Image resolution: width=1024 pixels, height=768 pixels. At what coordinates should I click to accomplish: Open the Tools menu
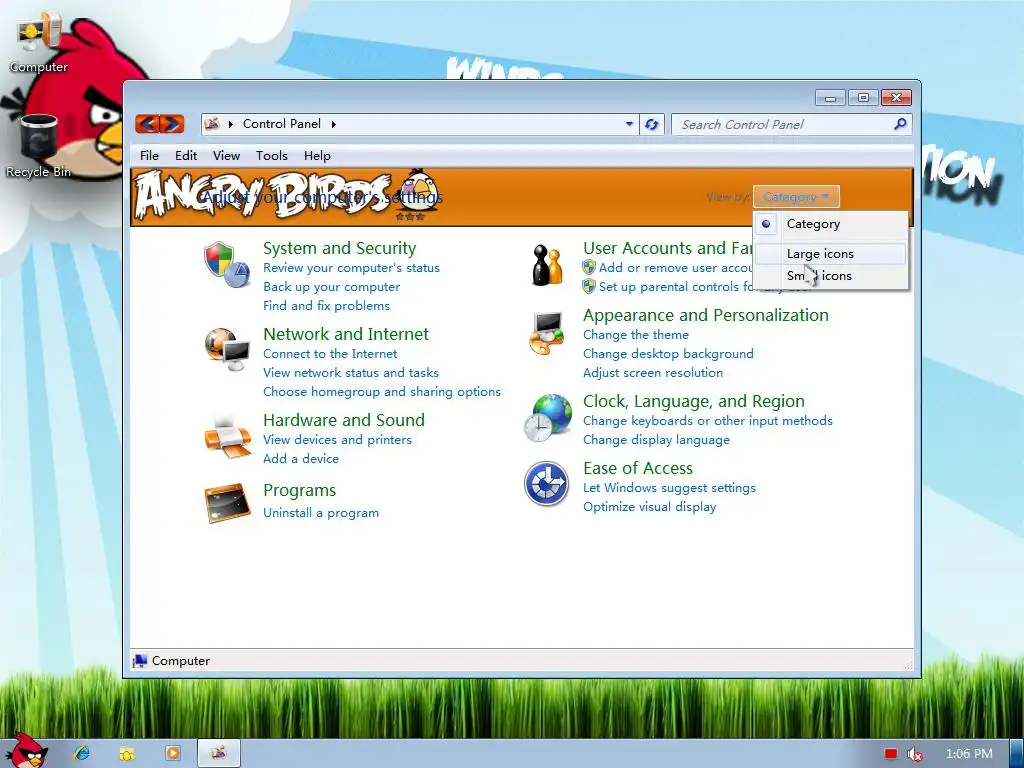[x=272, y=155]
